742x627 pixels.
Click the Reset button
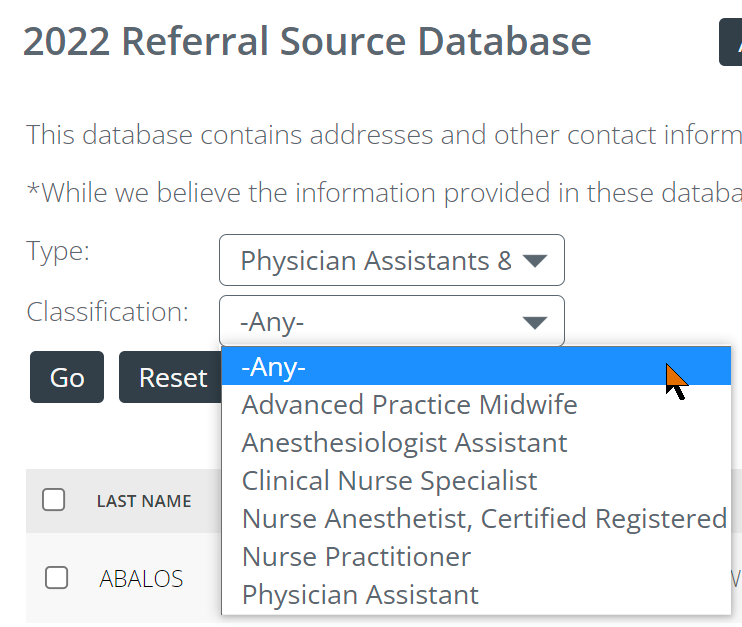pos(172,378)
